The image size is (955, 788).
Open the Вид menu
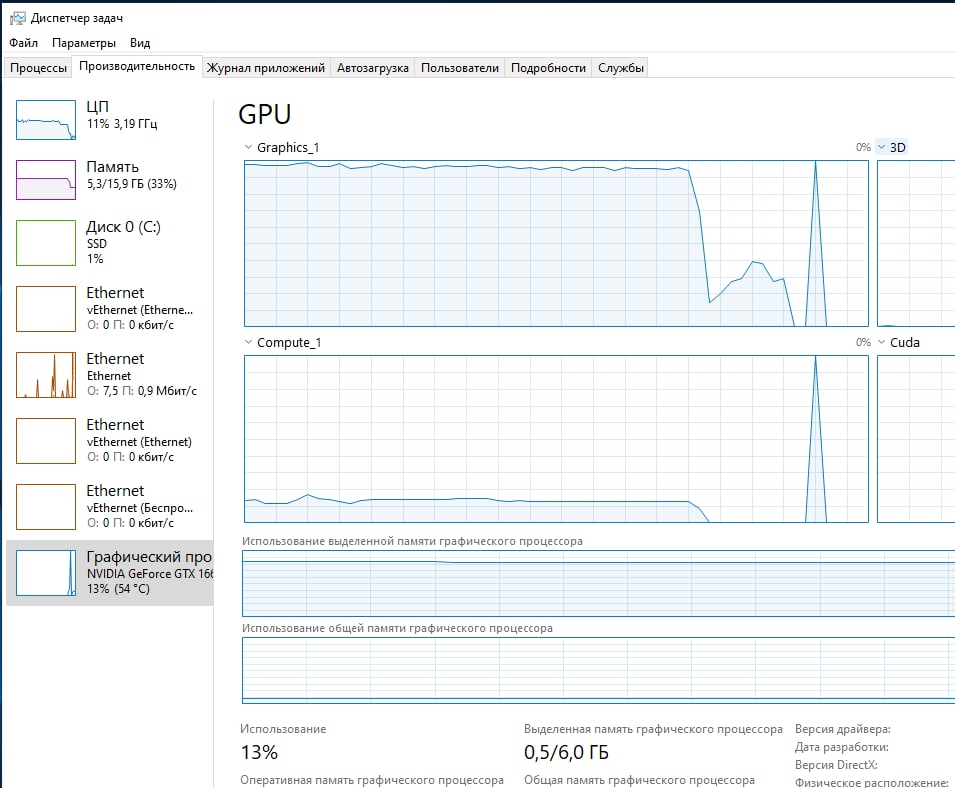pyautogui.click(x=139, y=43)
